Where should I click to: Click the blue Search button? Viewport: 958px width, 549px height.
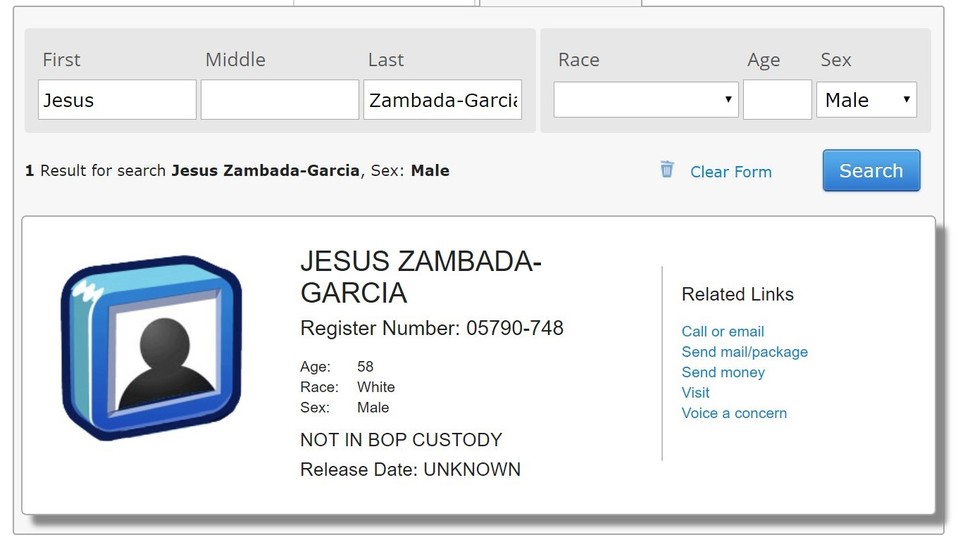[x=871, y=170]
